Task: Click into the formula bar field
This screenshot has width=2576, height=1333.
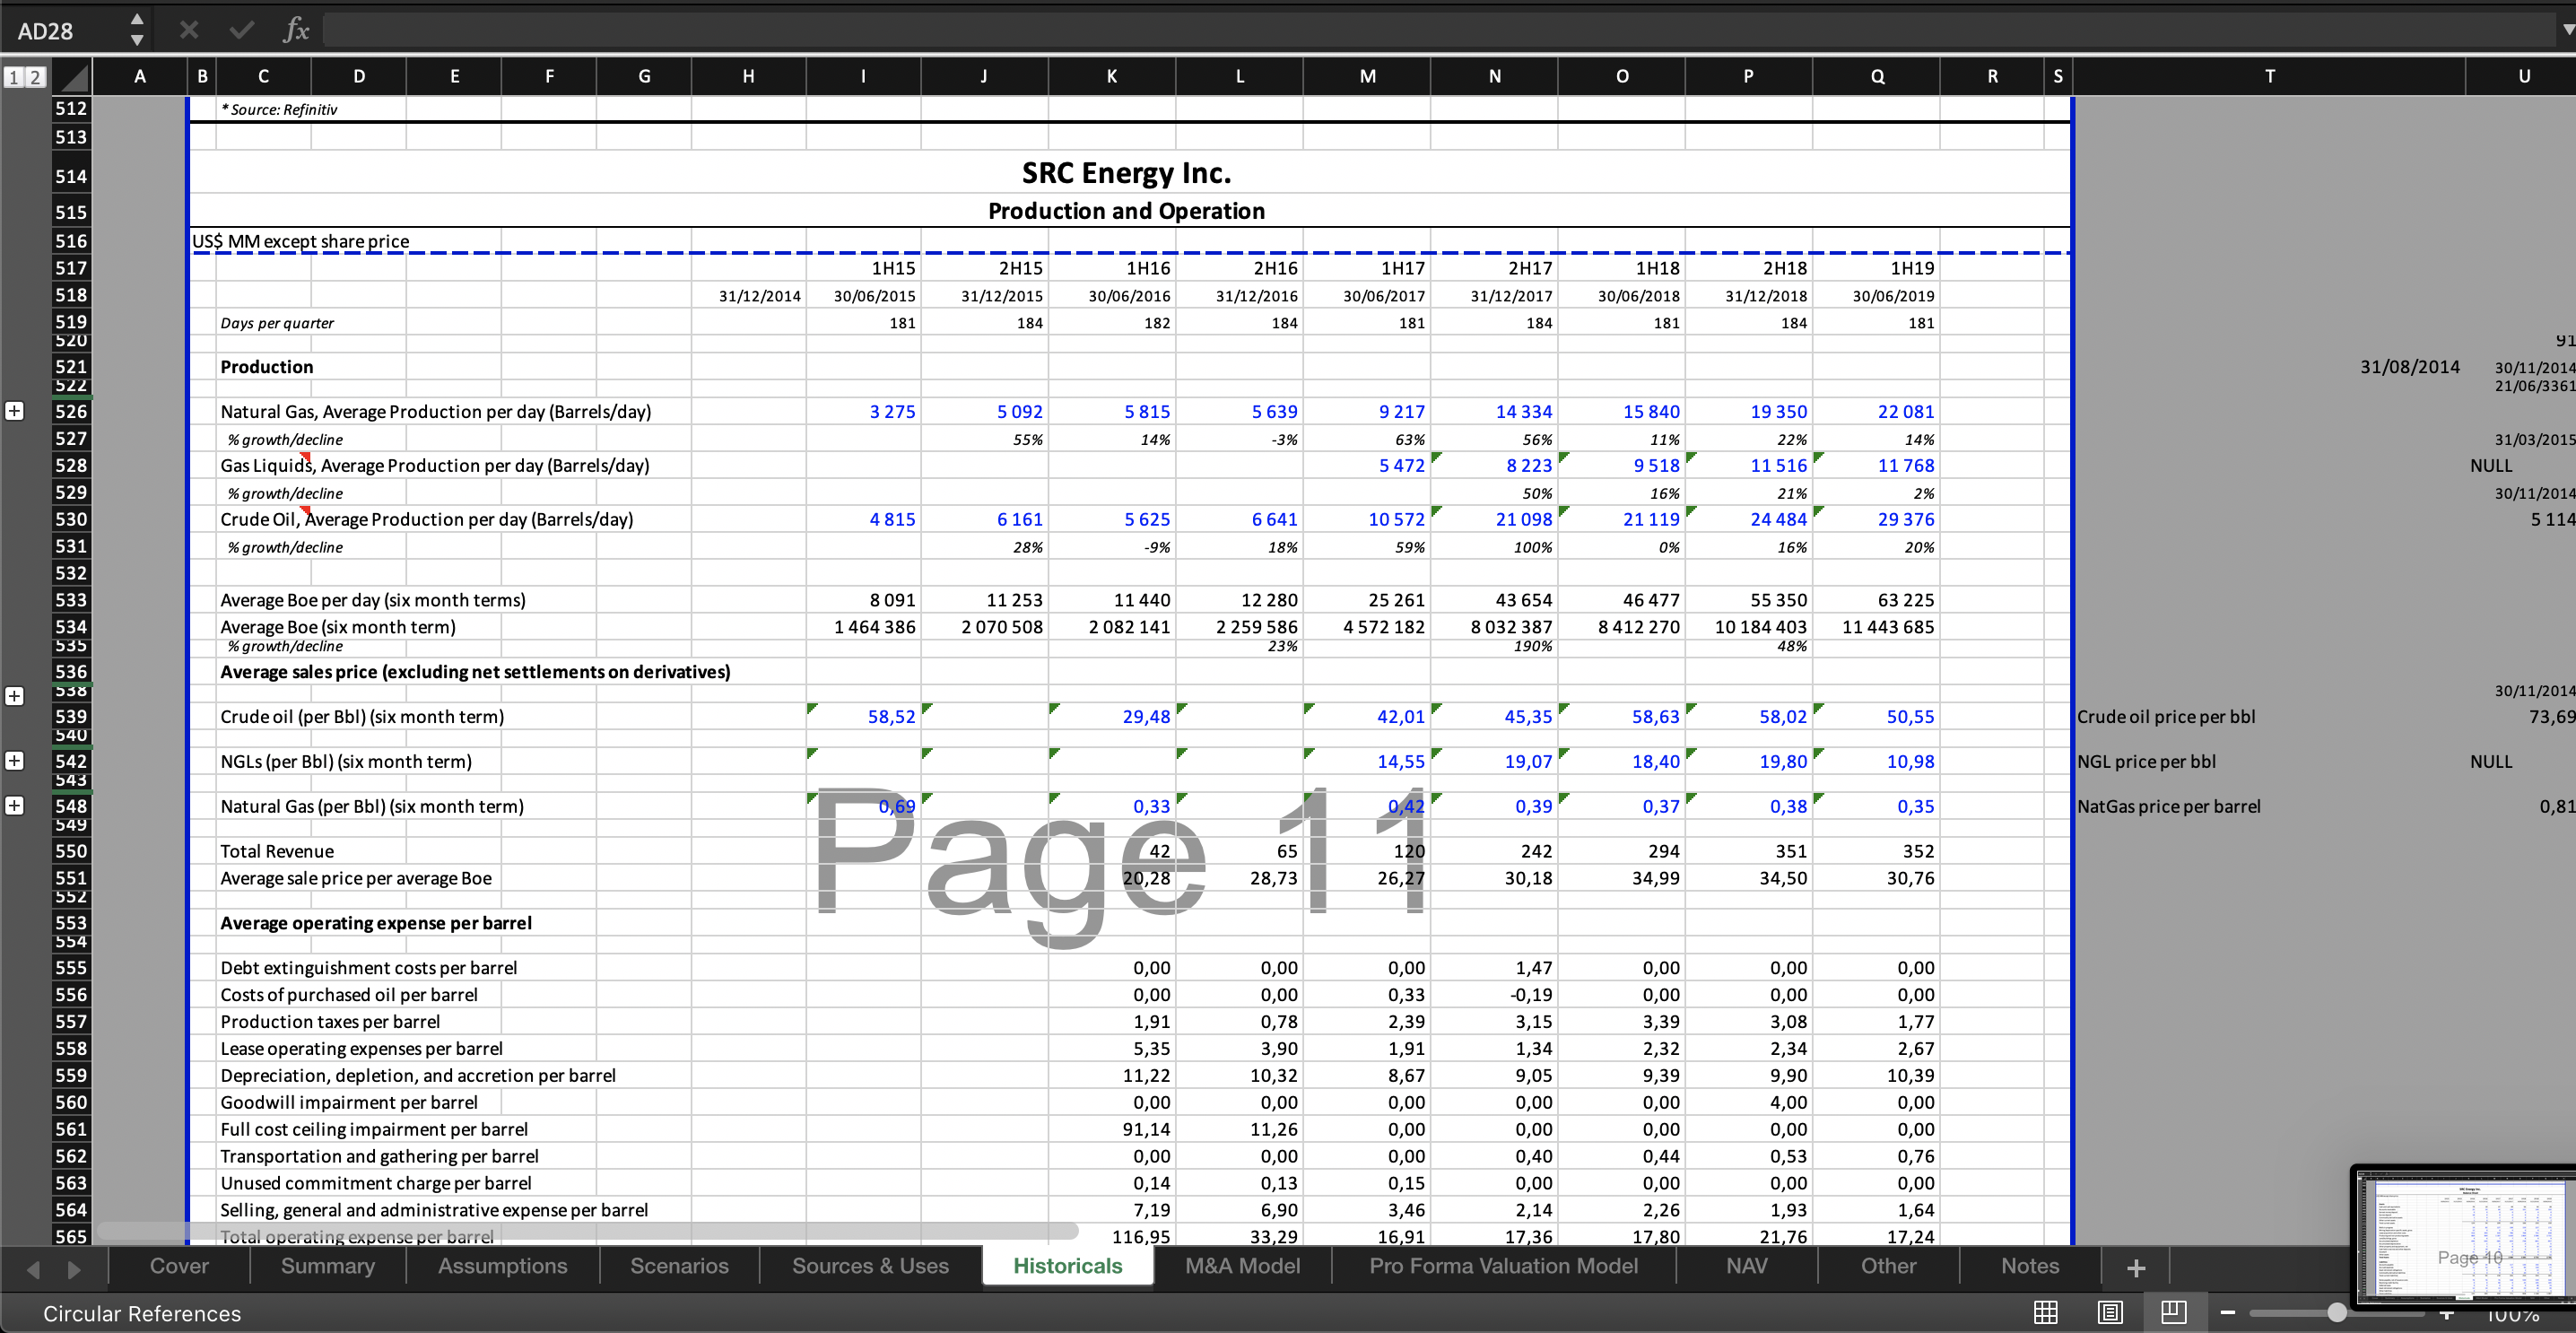Action: click(1438, 30)
